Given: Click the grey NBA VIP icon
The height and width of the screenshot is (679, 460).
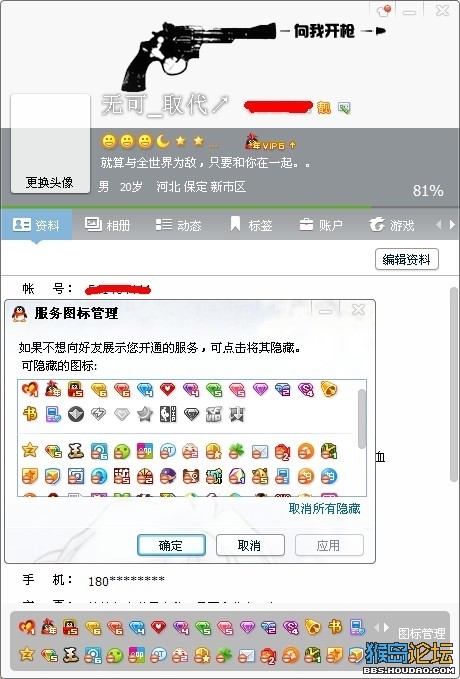Looking at the screenshot, I should 168,415.
